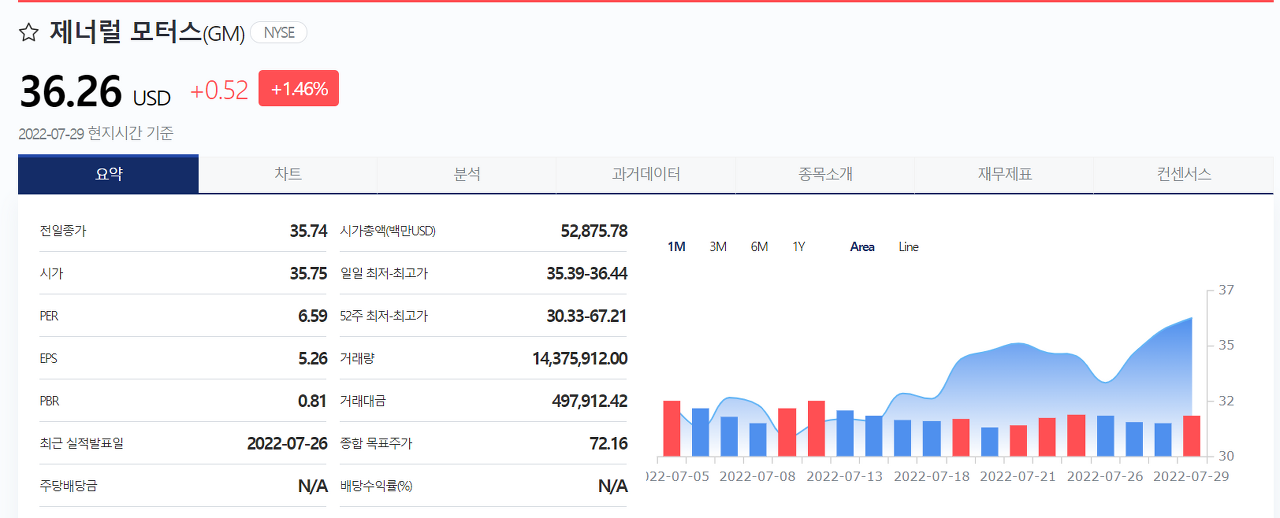Click the 2022-07-08 chart axis label
The width and height of the screenshot is (1280, 518).
point(757,476)
